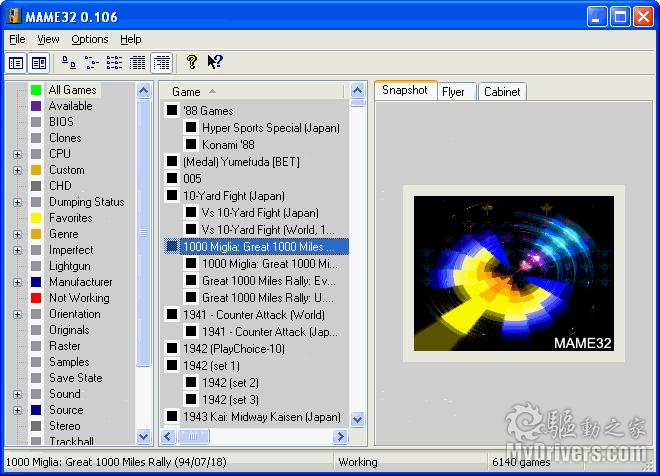
Task: Open the Save State folder
Action: [76, 378]
